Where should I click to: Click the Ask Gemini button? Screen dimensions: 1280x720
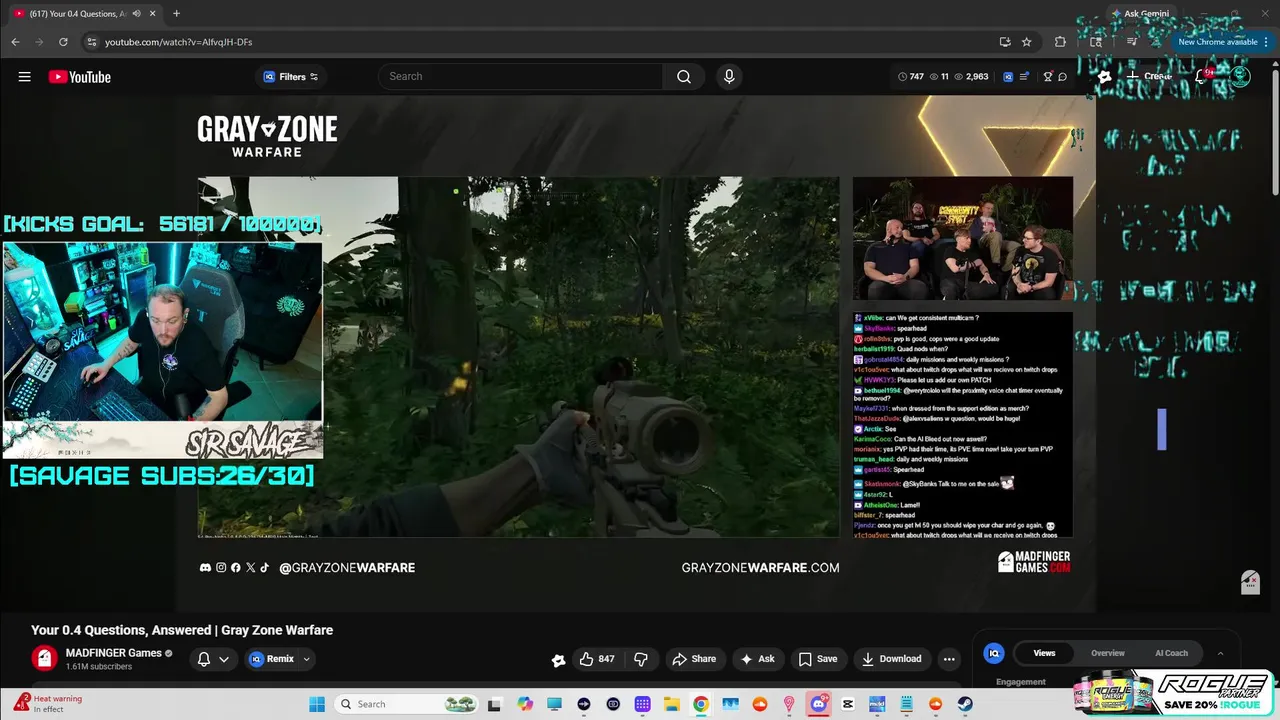1139,14
